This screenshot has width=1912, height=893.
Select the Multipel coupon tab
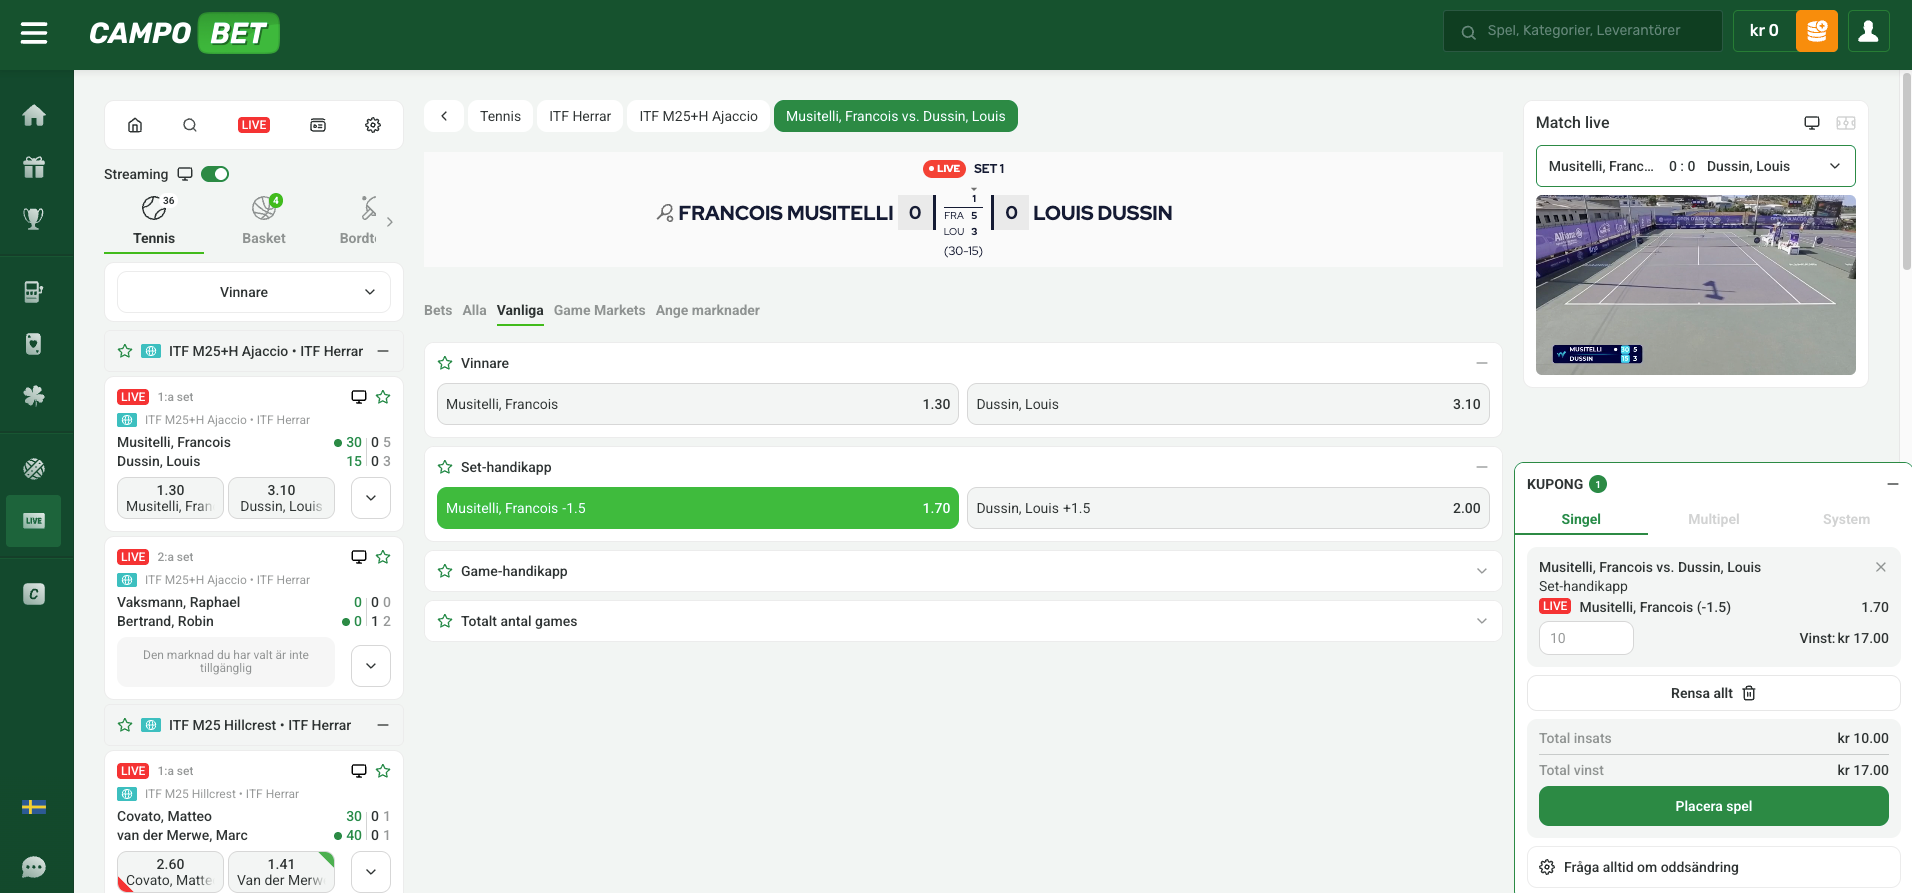coord(1713,519)
